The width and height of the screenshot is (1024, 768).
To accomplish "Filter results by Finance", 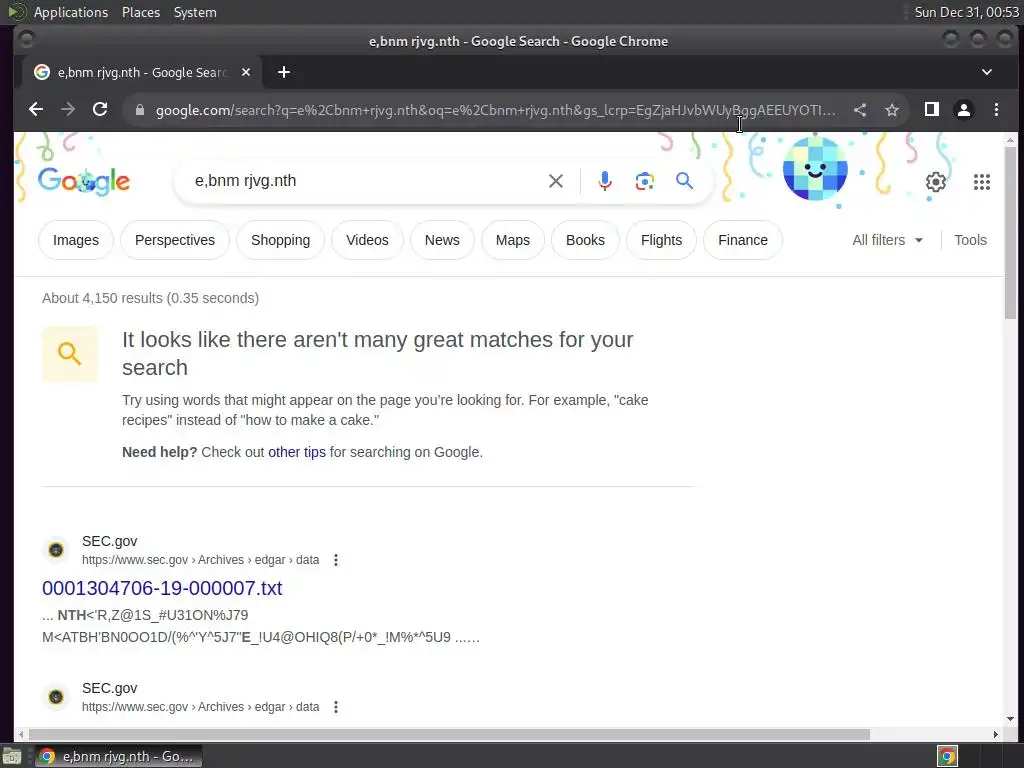I will 743,240.
